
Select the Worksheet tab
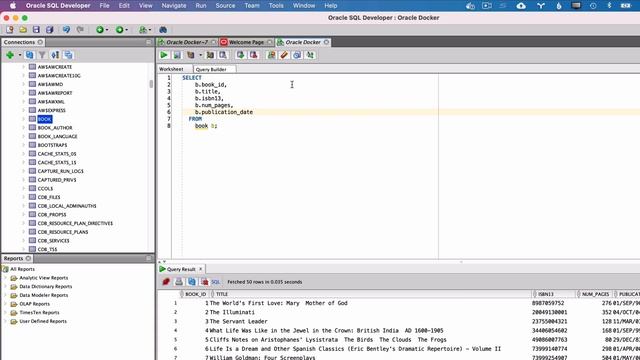tap(171, 69)
